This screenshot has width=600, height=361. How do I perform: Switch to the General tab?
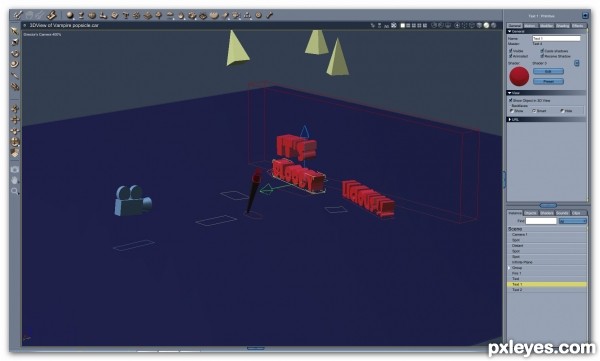[514, 26]
